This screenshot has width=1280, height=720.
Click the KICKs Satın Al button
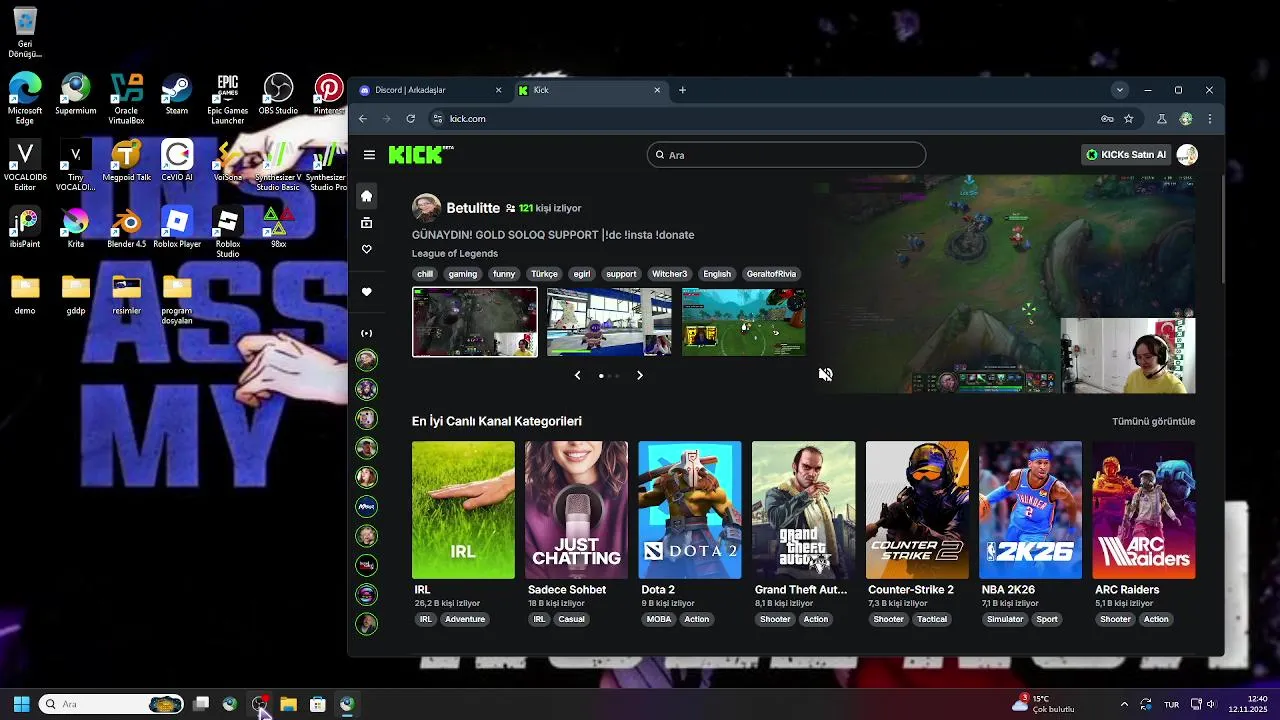[1126, 155]
